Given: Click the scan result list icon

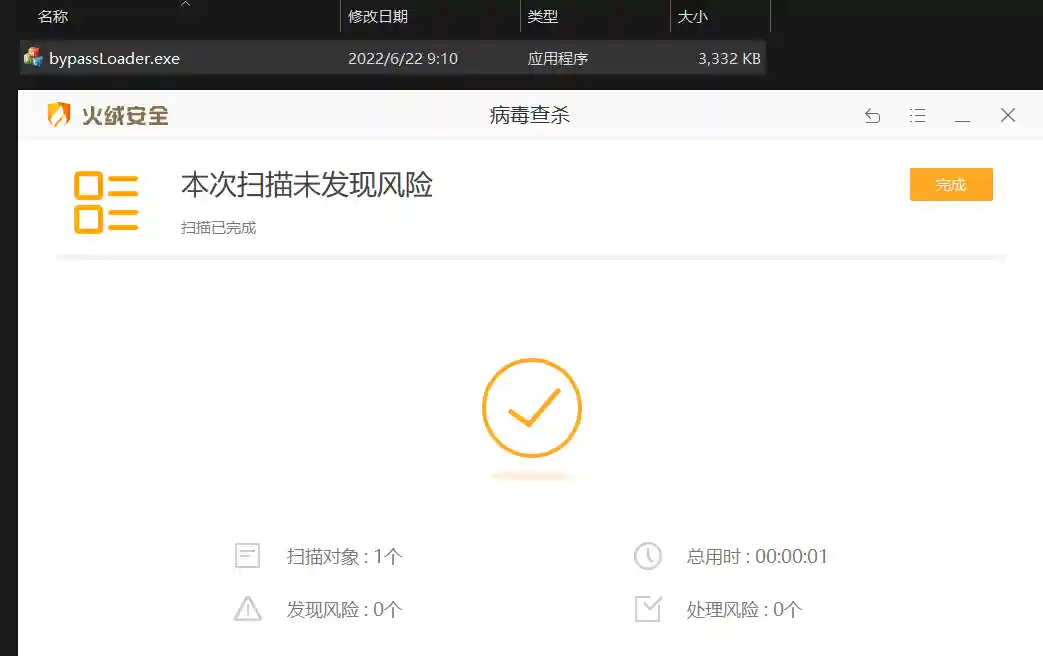Looking at the screenshot, I should click(106, 202).
